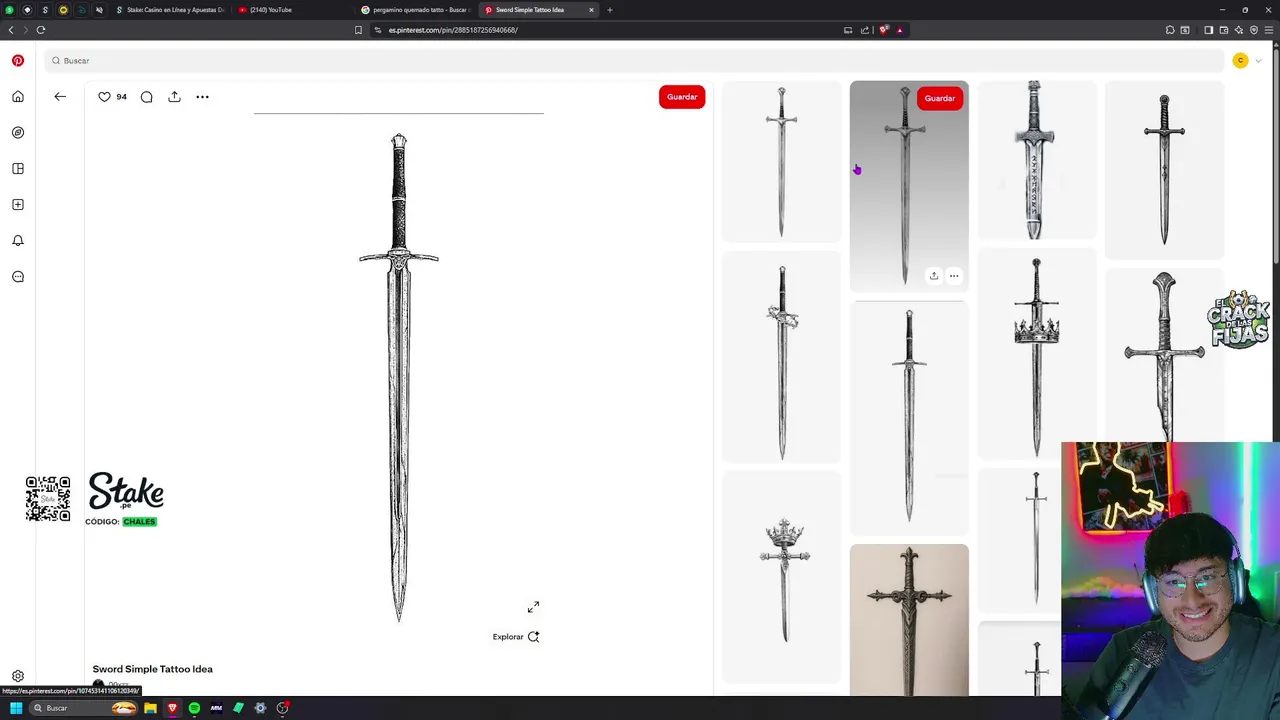This screenshot has height=720, width=1280.
Task: Open the Brave VPN shield icon
Action: [x=1254, y=30]
